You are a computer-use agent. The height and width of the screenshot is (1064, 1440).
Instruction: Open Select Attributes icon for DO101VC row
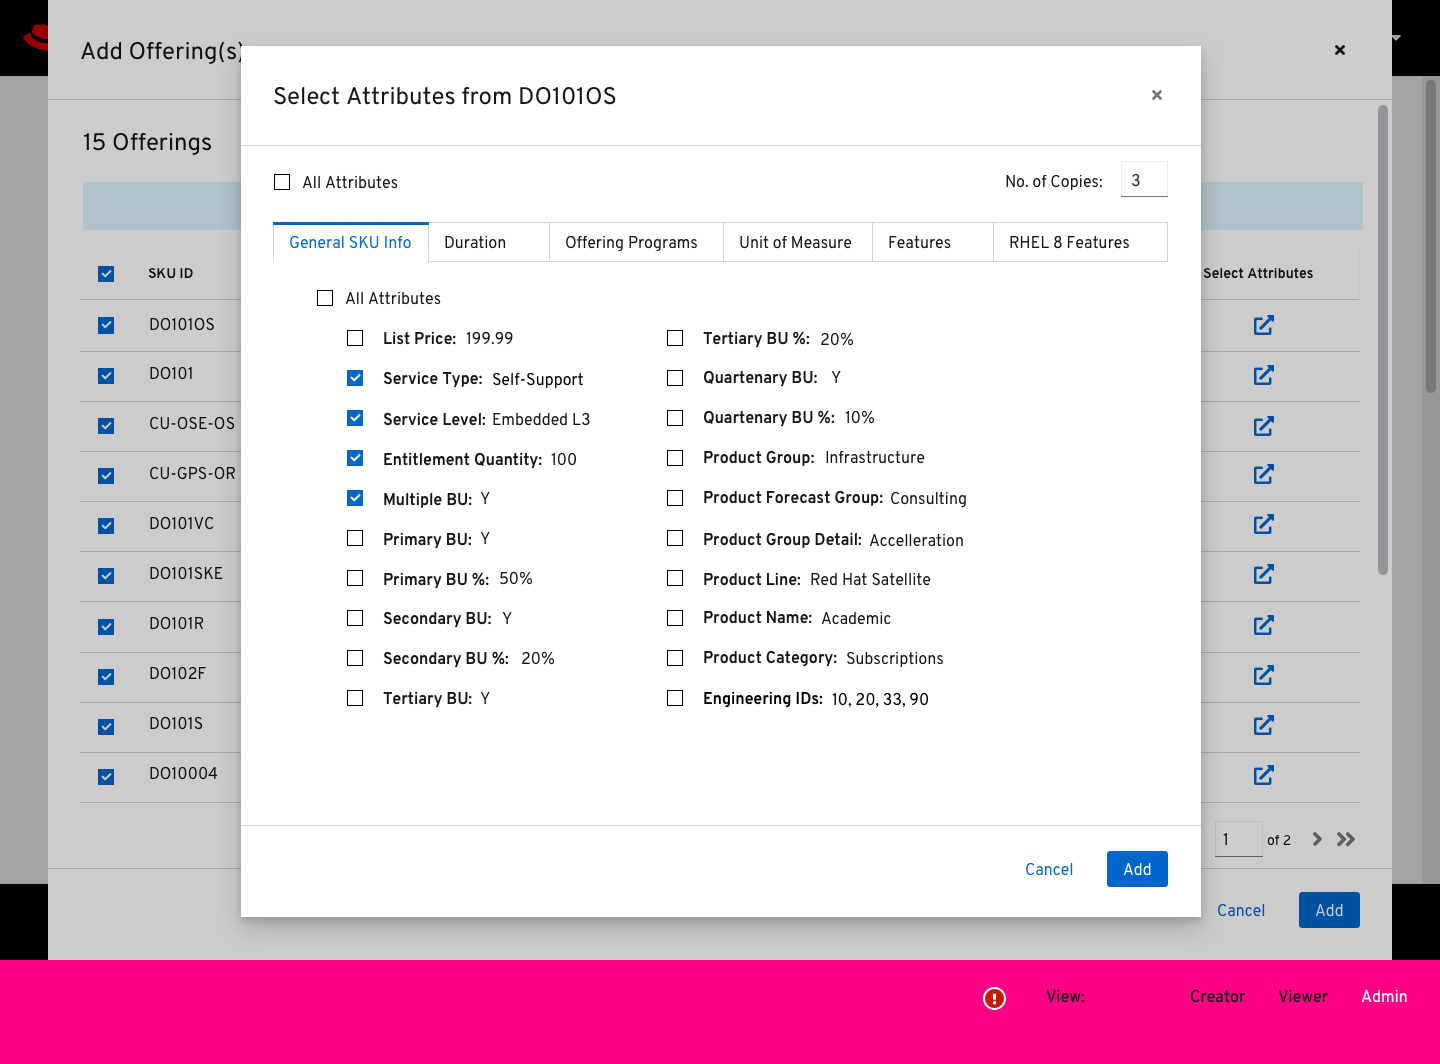[1263, 524]
